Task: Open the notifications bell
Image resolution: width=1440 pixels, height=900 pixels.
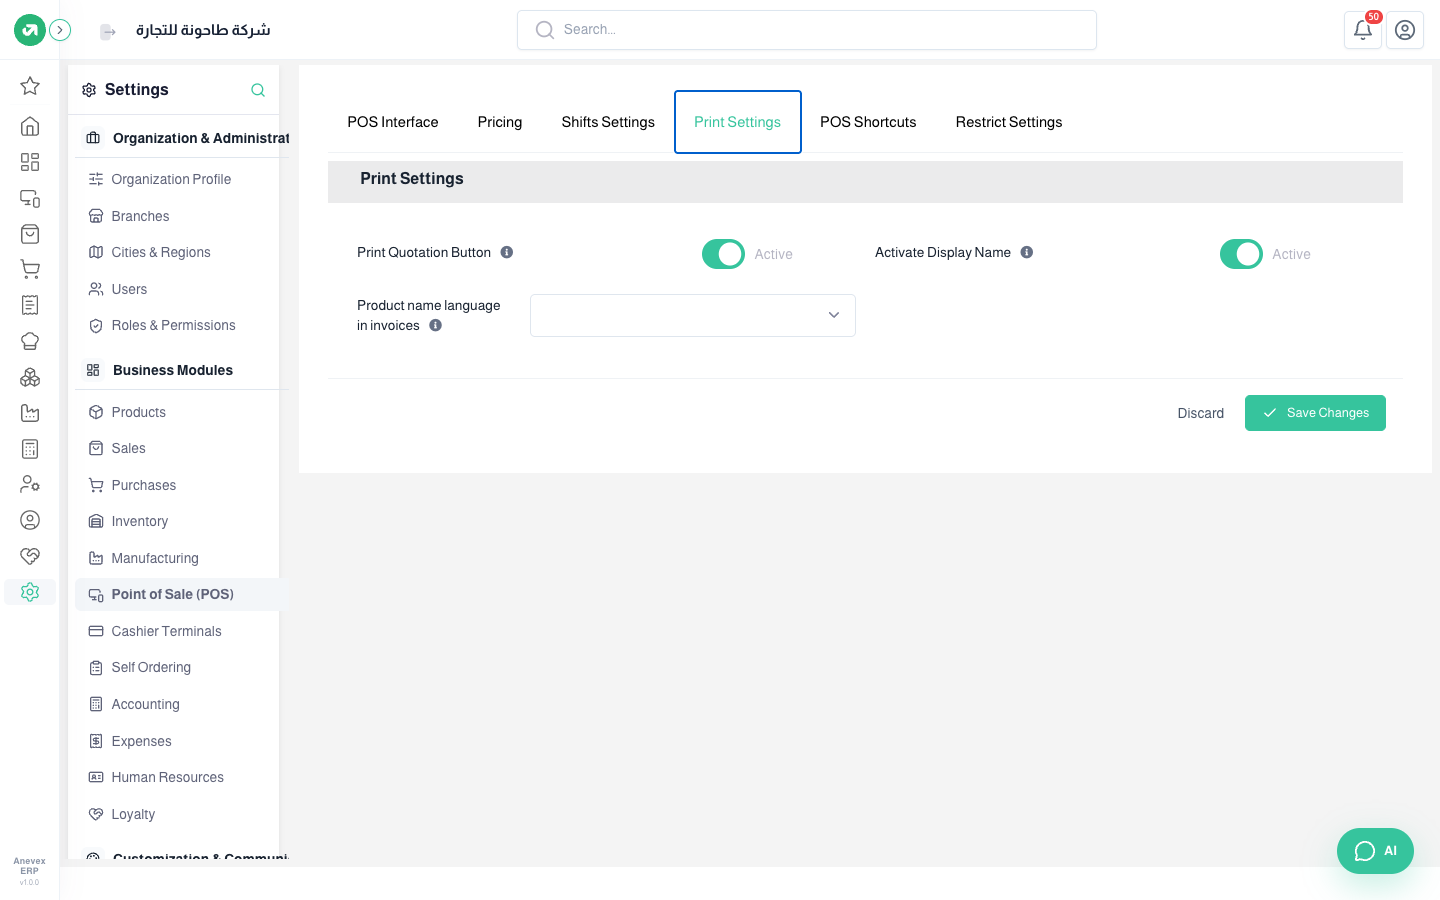Action: (1363, 30)
